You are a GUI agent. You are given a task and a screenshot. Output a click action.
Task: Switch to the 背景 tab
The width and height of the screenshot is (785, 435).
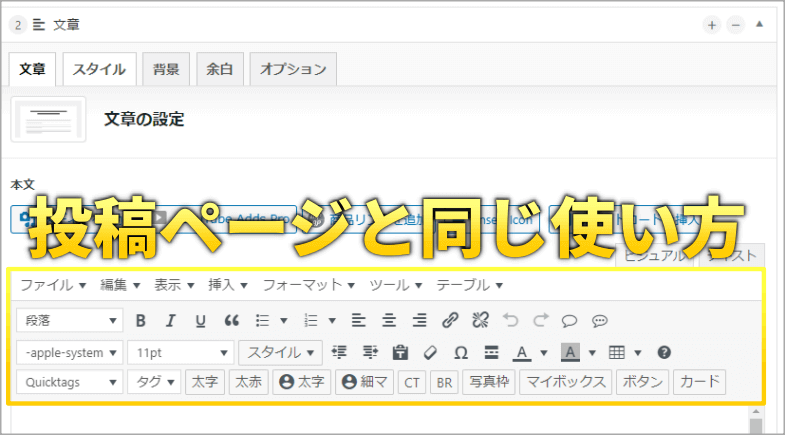tap(166, 69)
